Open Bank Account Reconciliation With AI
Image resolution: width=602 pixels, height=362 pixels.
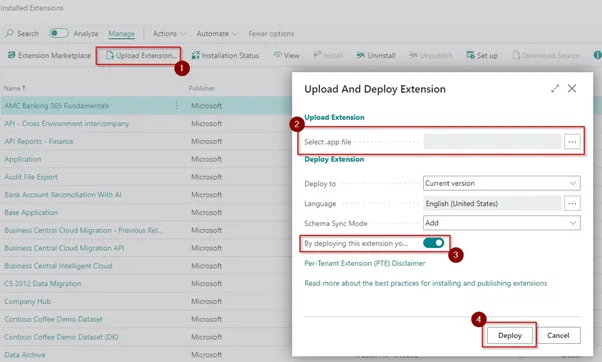pos(63,195)
